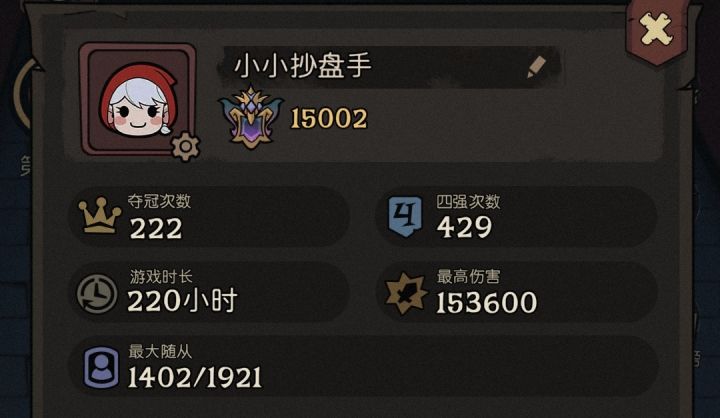720x418 pixels.
Task: Click the 最高伤害 label text
Action: point(468,277)
